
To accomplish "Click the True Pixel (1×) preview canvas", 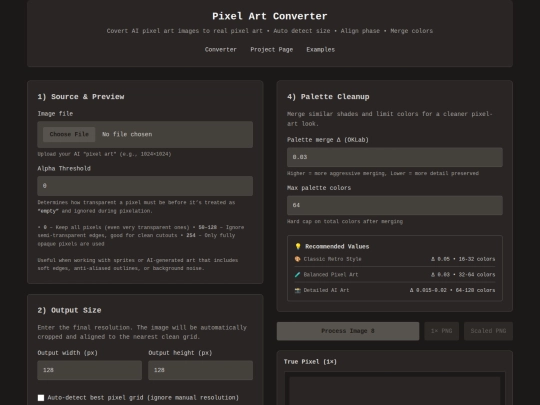I will (395, 391).
